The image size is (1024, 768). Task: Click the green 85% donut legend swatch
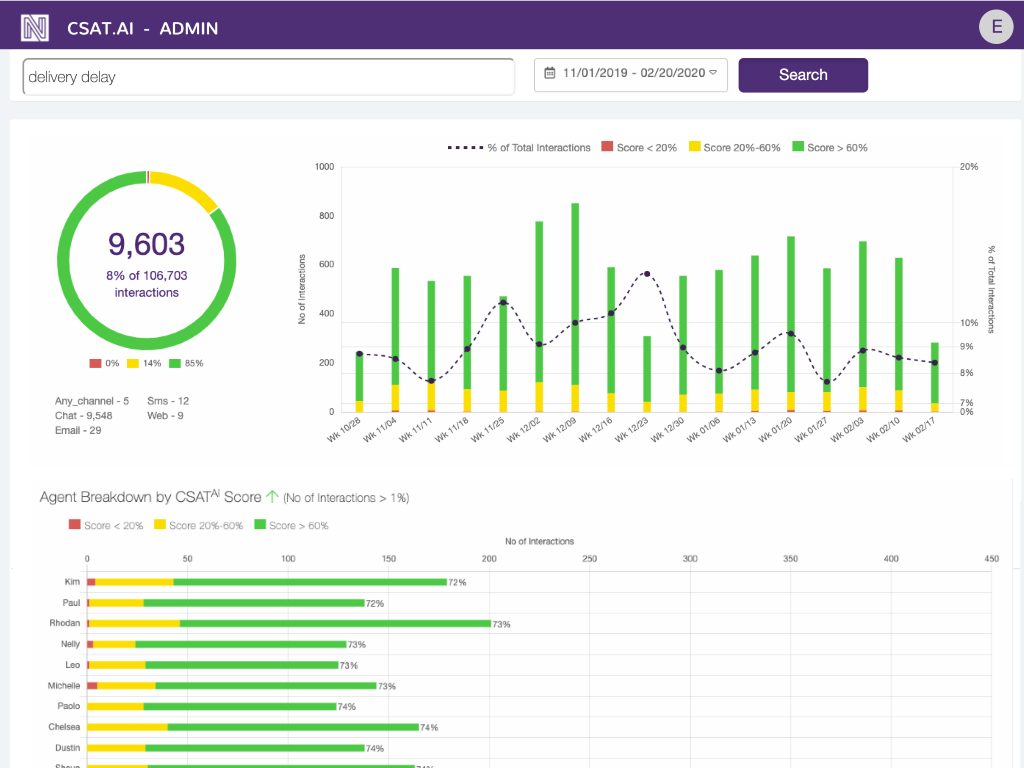175,363
